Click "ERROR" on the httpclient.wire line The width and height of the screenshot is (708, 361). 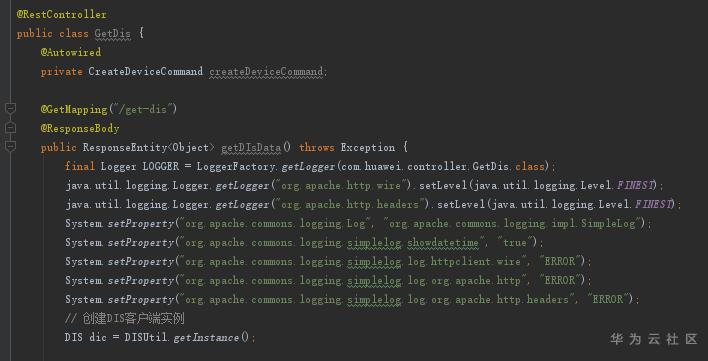pyautogui.click(x=559, y=262)
